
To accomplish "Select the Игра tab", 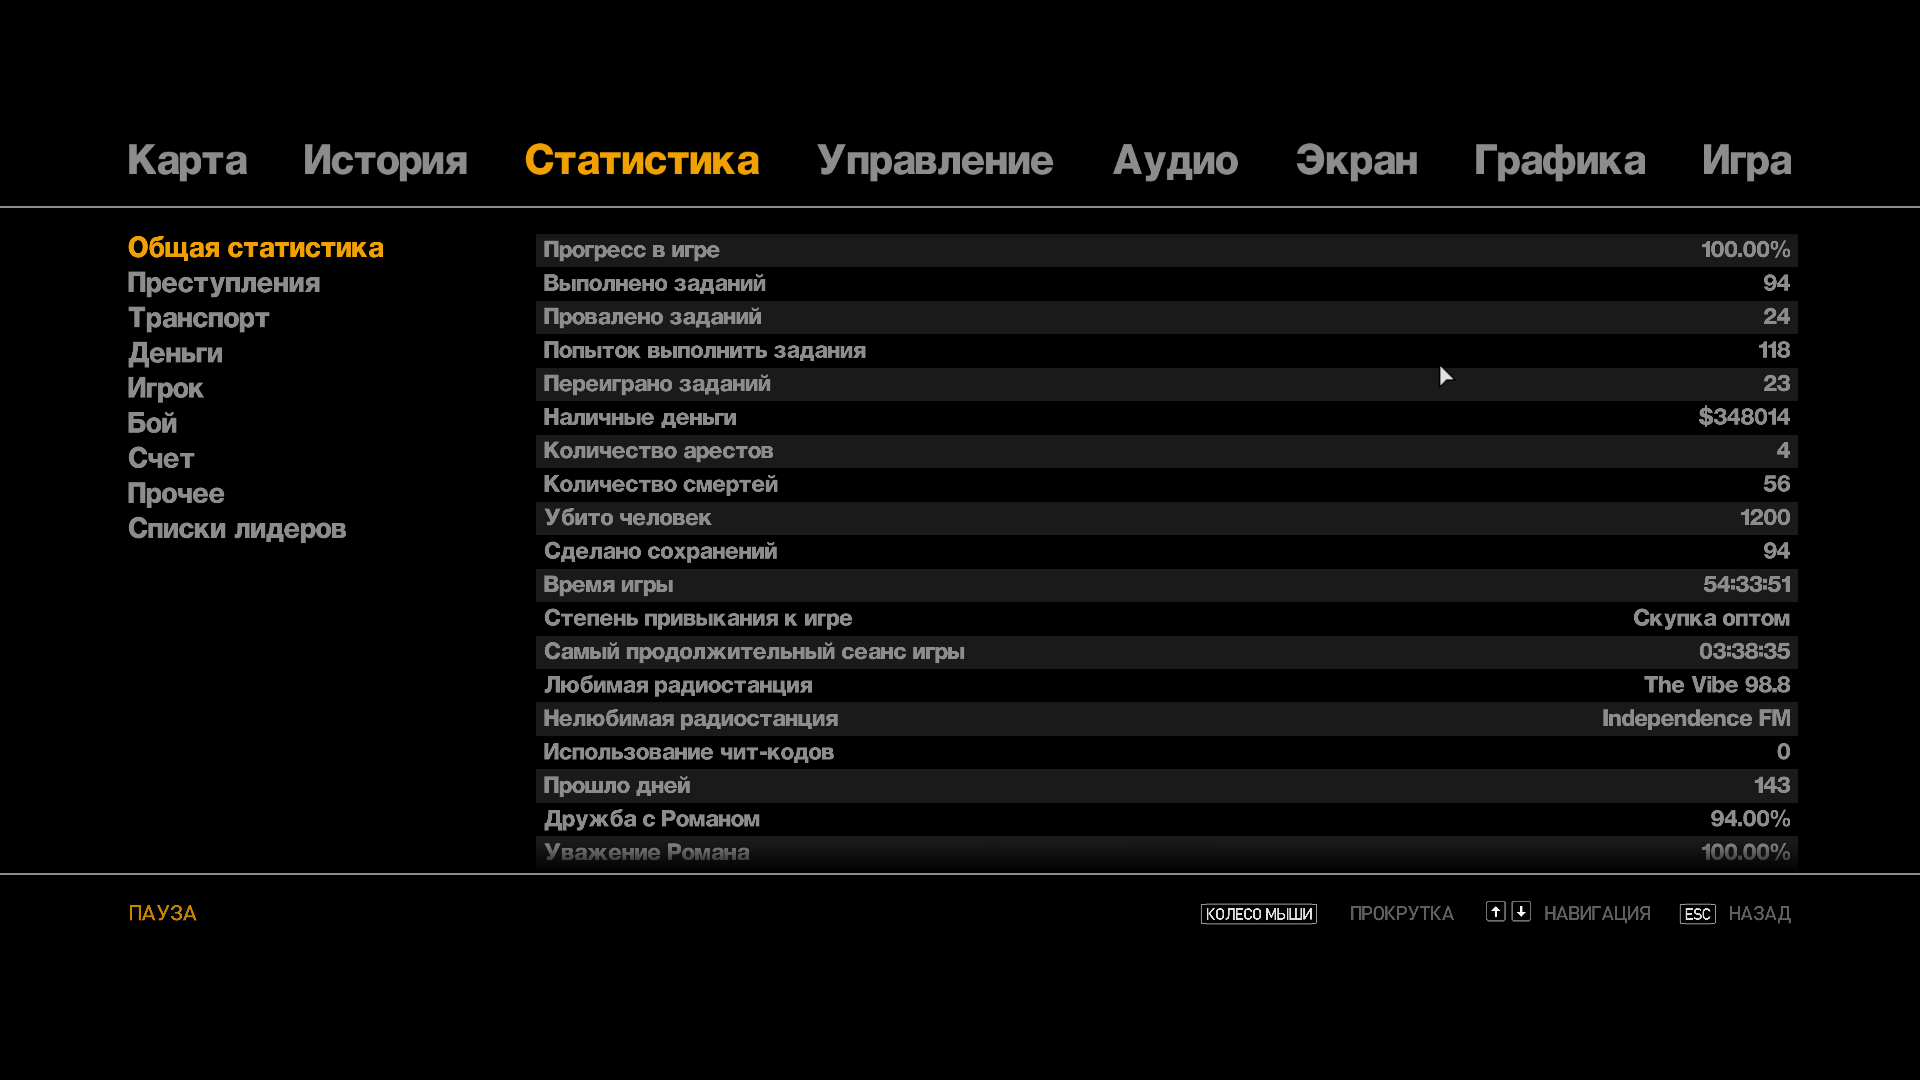I will (x=1746, y=161).
